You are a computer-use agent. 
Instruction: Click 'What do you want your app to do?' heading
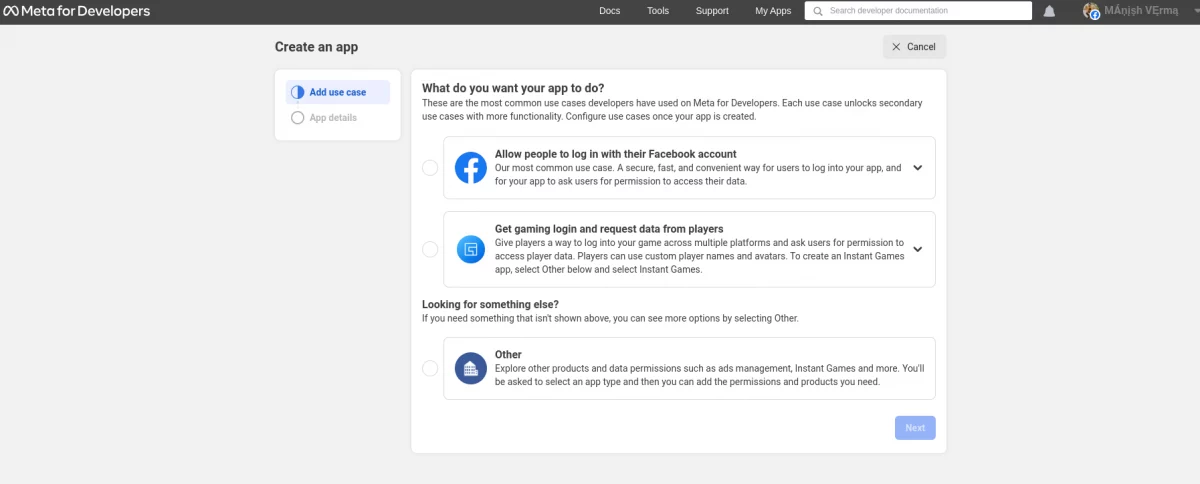(513, 88)
